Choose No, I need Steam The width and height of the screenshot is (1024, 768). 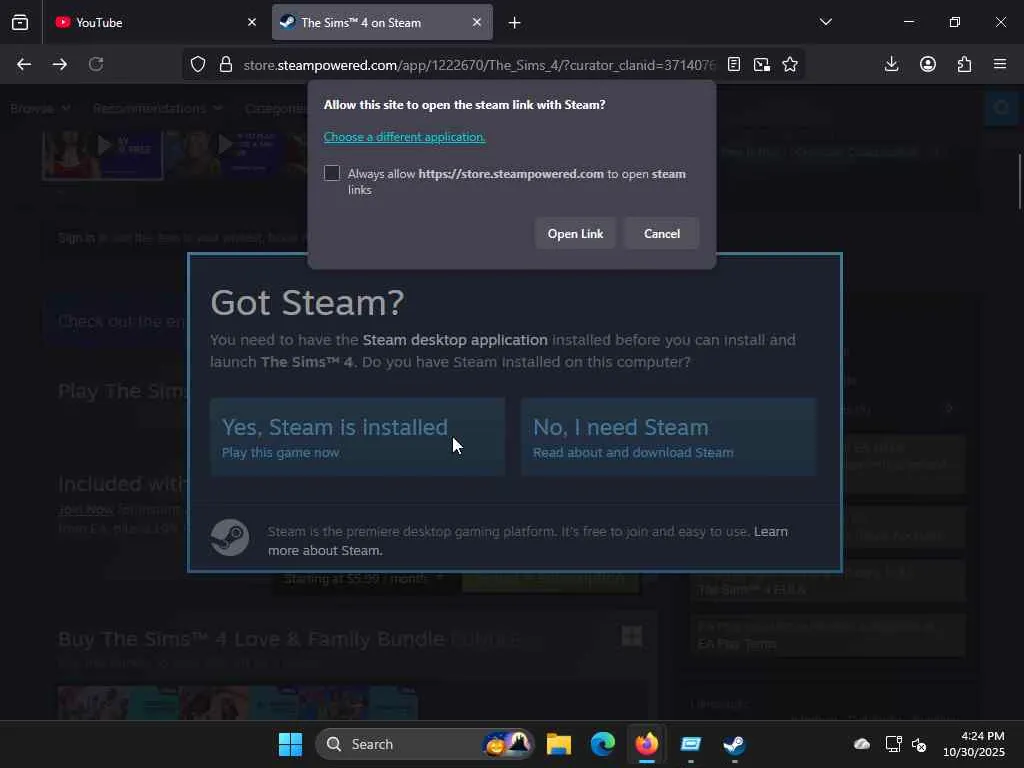click(x=669, y=437)
